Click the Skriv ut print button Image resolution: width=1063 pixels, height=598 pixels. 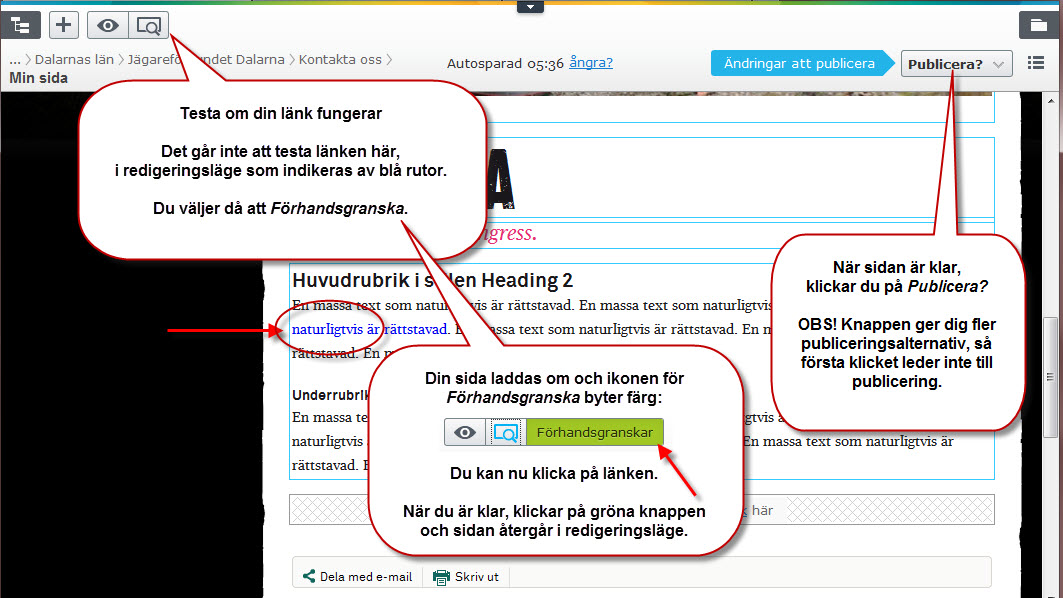click(x=466, y=576)
